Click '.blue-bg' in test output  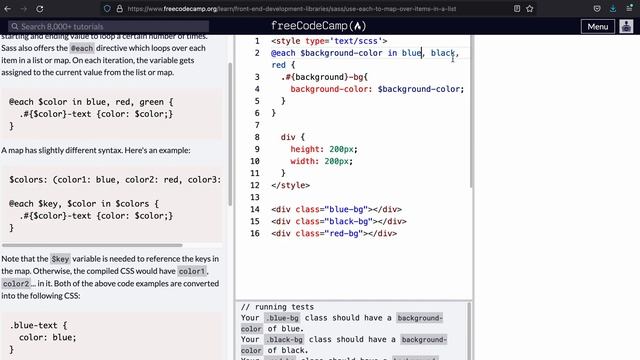pyautogui.click(x=282, y=318)
